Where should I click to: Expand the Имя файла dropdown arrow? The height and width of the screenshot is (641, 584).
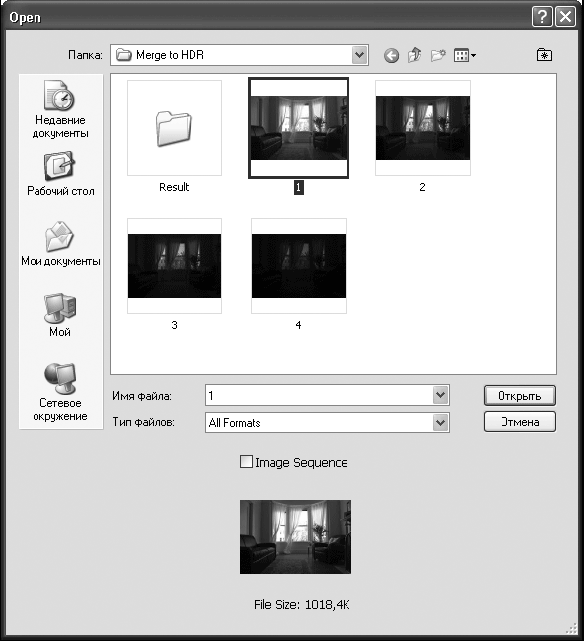440,395
